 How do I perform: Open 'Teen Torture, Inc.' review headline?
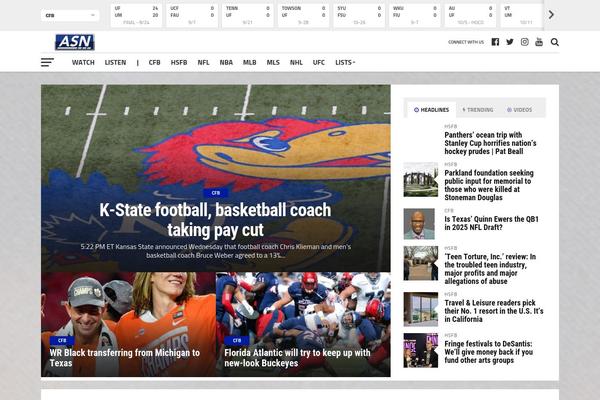(x=490, y=269)
